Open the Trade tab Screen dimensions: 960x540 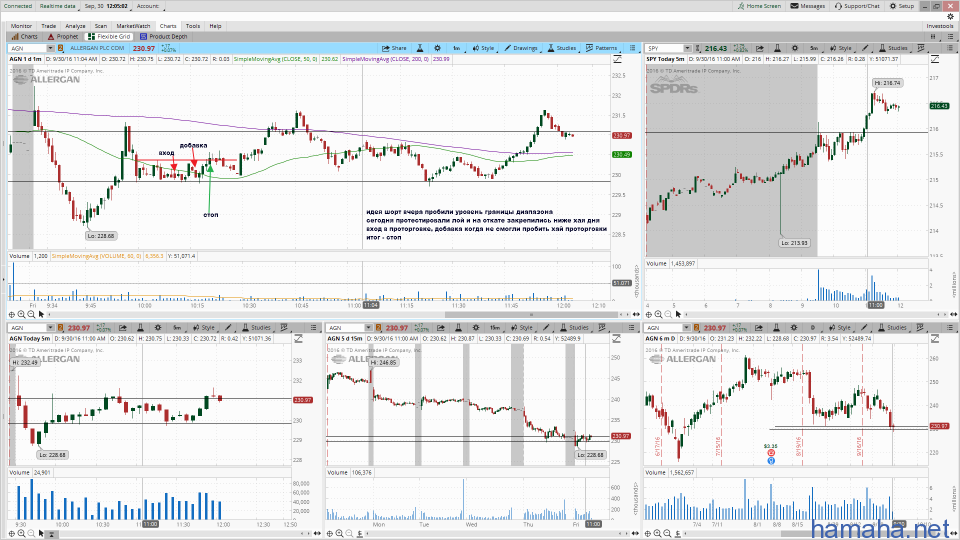coord(47,26)
